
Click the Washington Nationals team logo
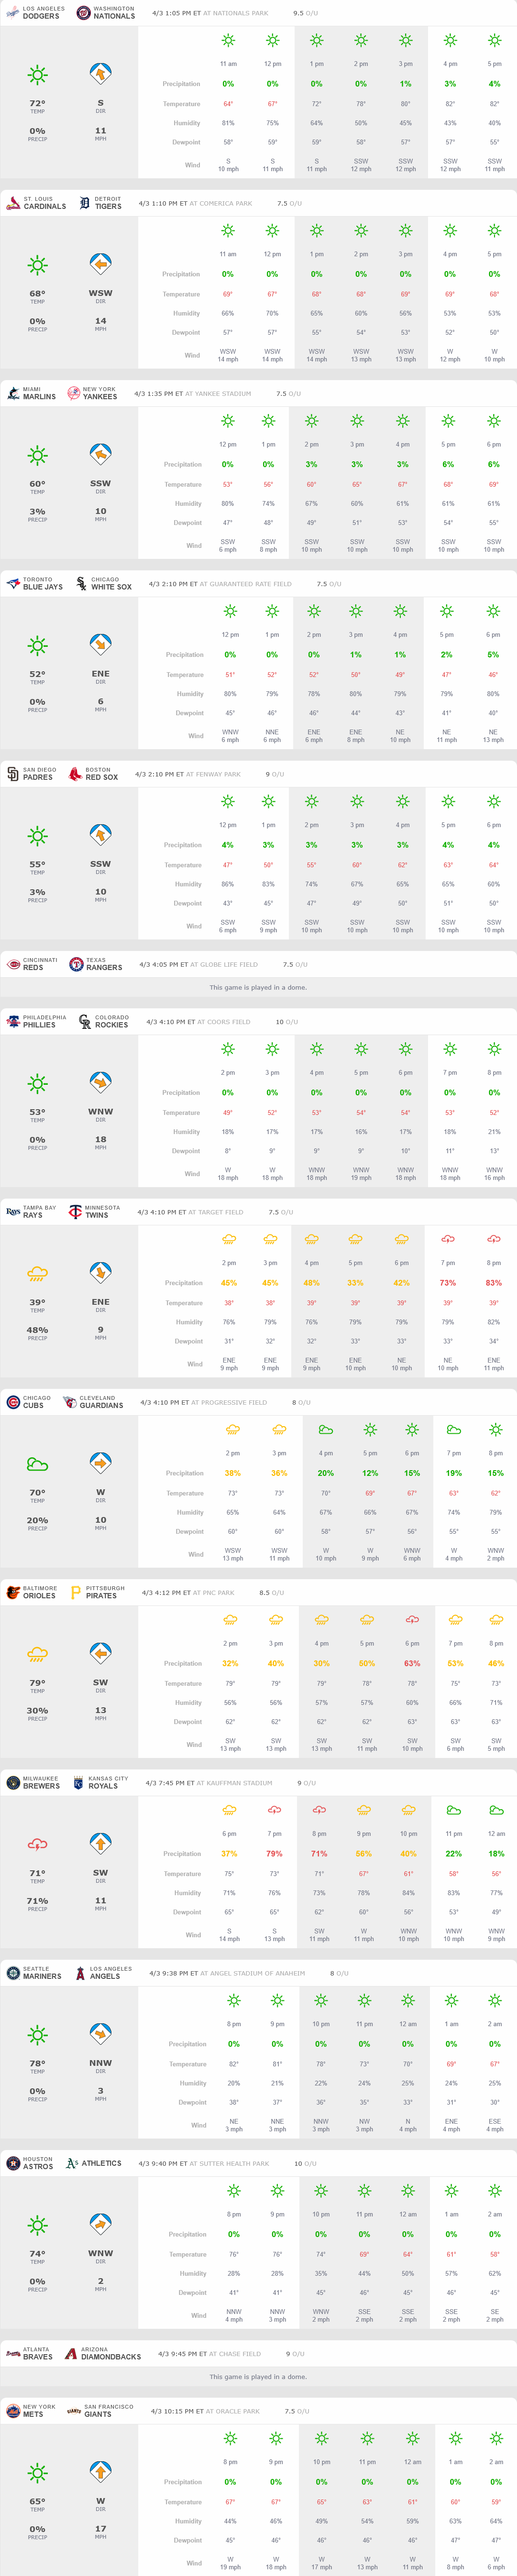[84, 13]
